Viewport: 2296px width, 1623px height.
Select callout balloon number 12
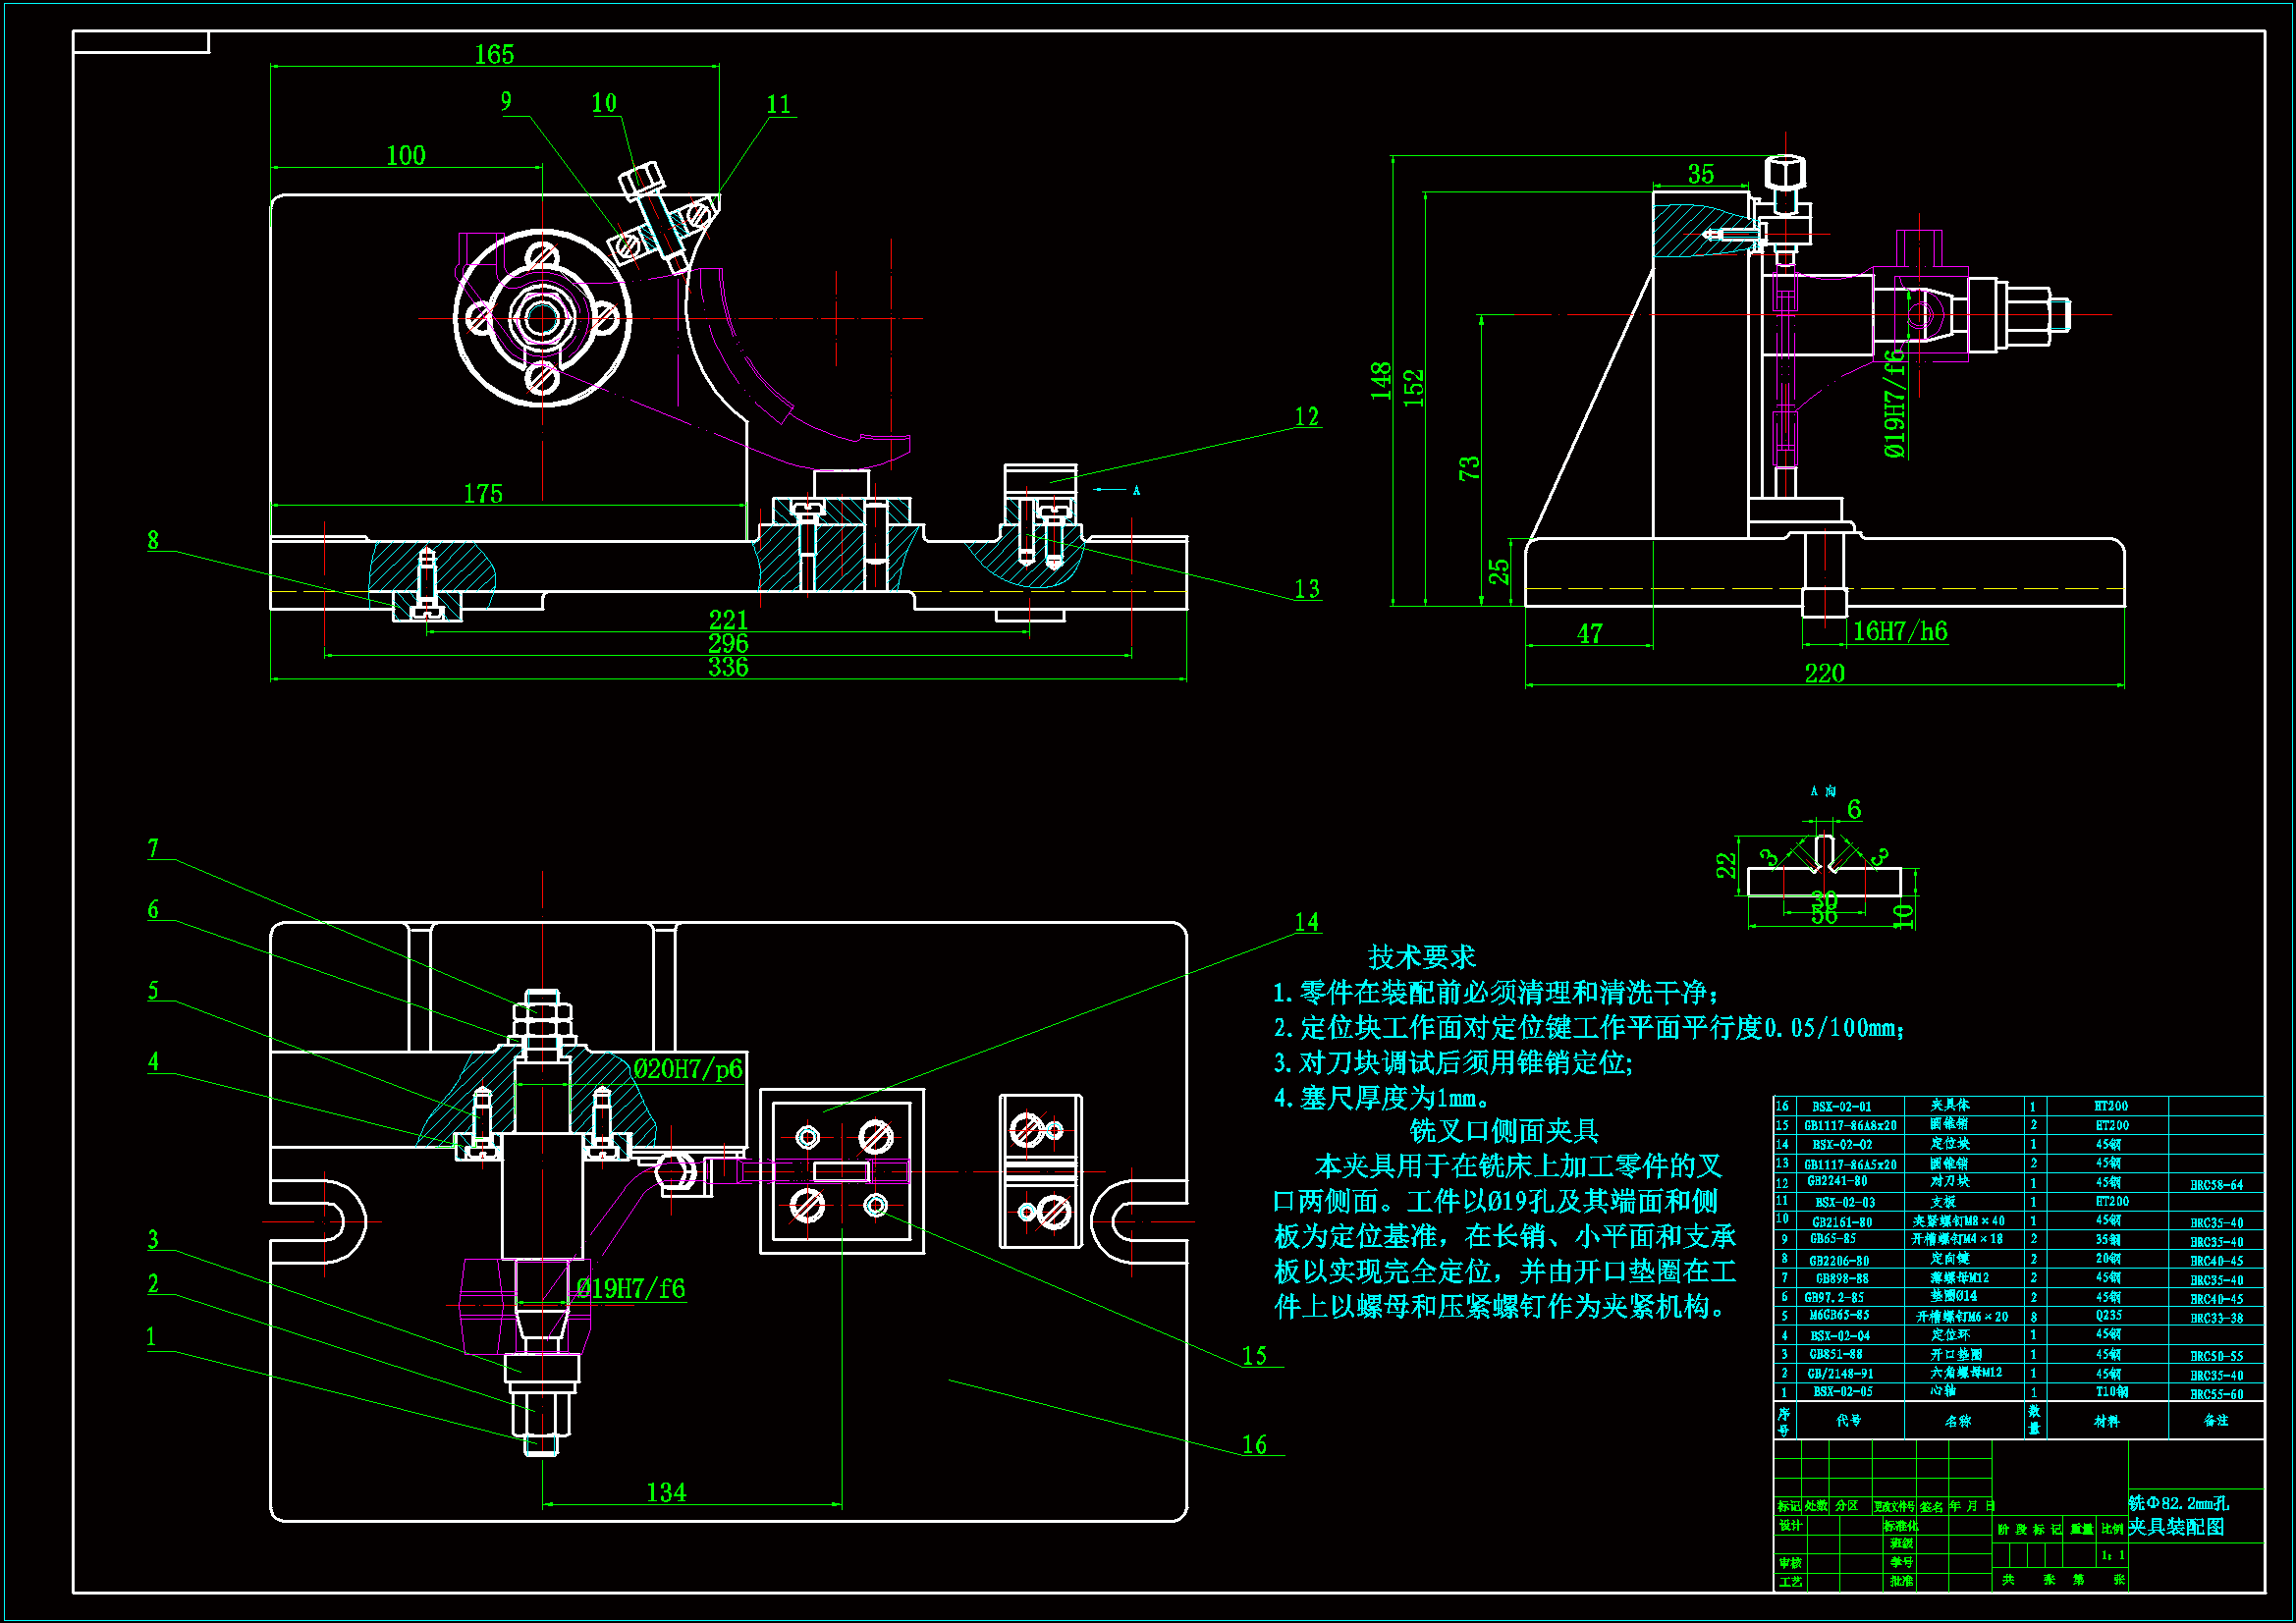pyautogui.click(x=1306, y=416)
